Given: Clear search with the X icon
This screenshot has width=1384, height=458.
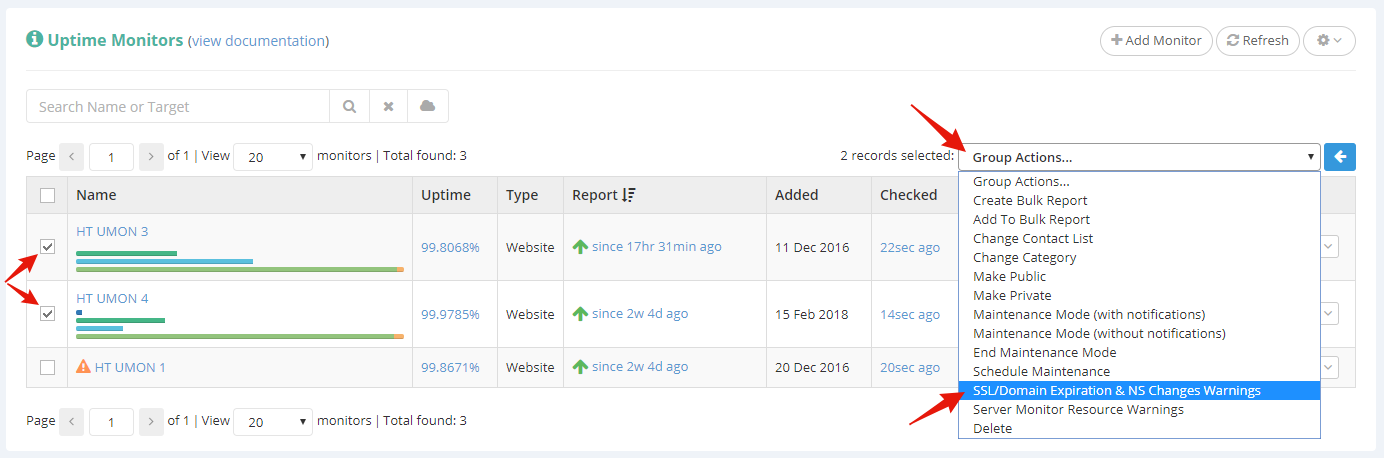Looking at the screenshot, I should pyautogui.click(x=388, y=106).
